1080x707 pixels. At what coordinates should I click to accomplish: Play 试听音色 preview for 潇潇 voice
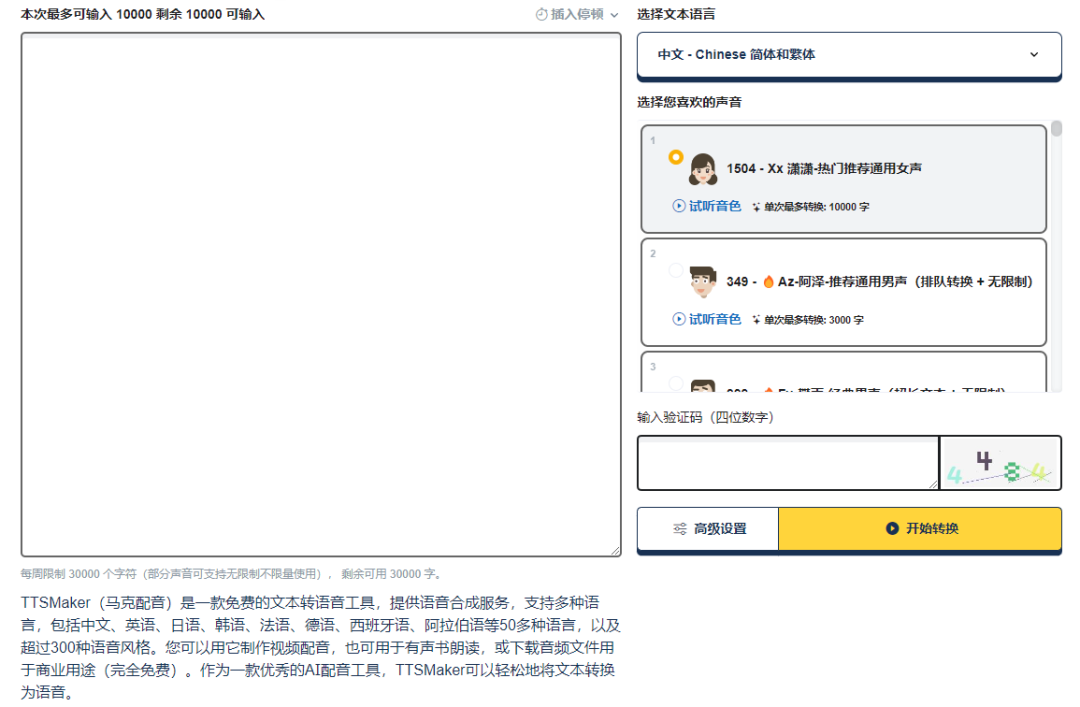(707, 206)
